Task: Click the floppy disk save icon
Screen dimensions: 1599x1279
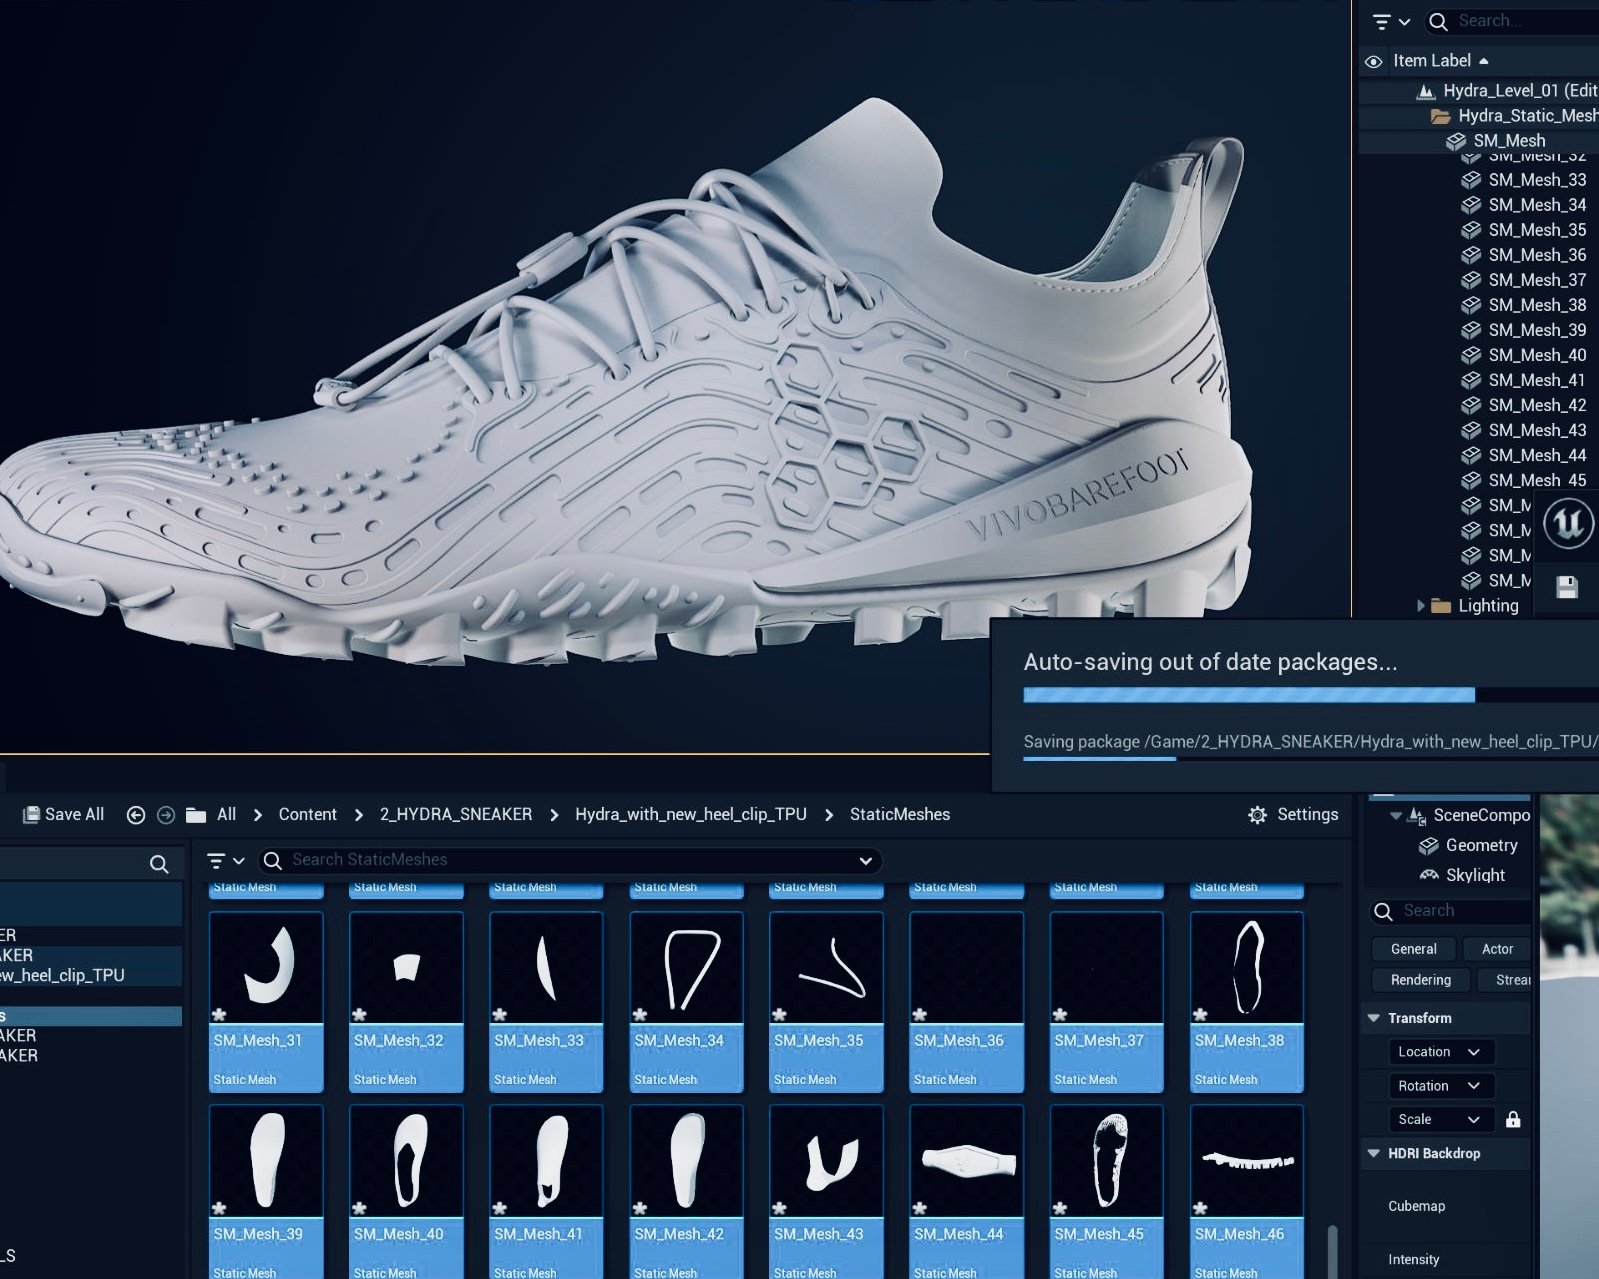Action: click(1567, 587)
